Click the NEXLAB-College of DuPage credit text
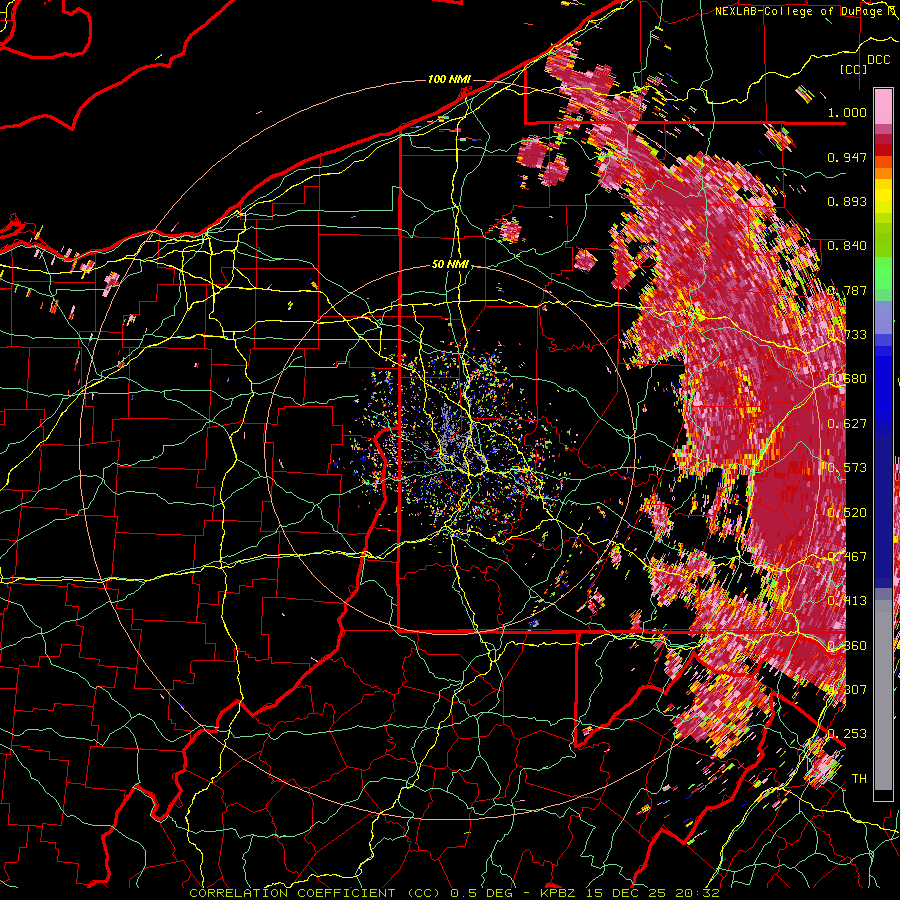900x900 pixels. [x=800, y=11]
